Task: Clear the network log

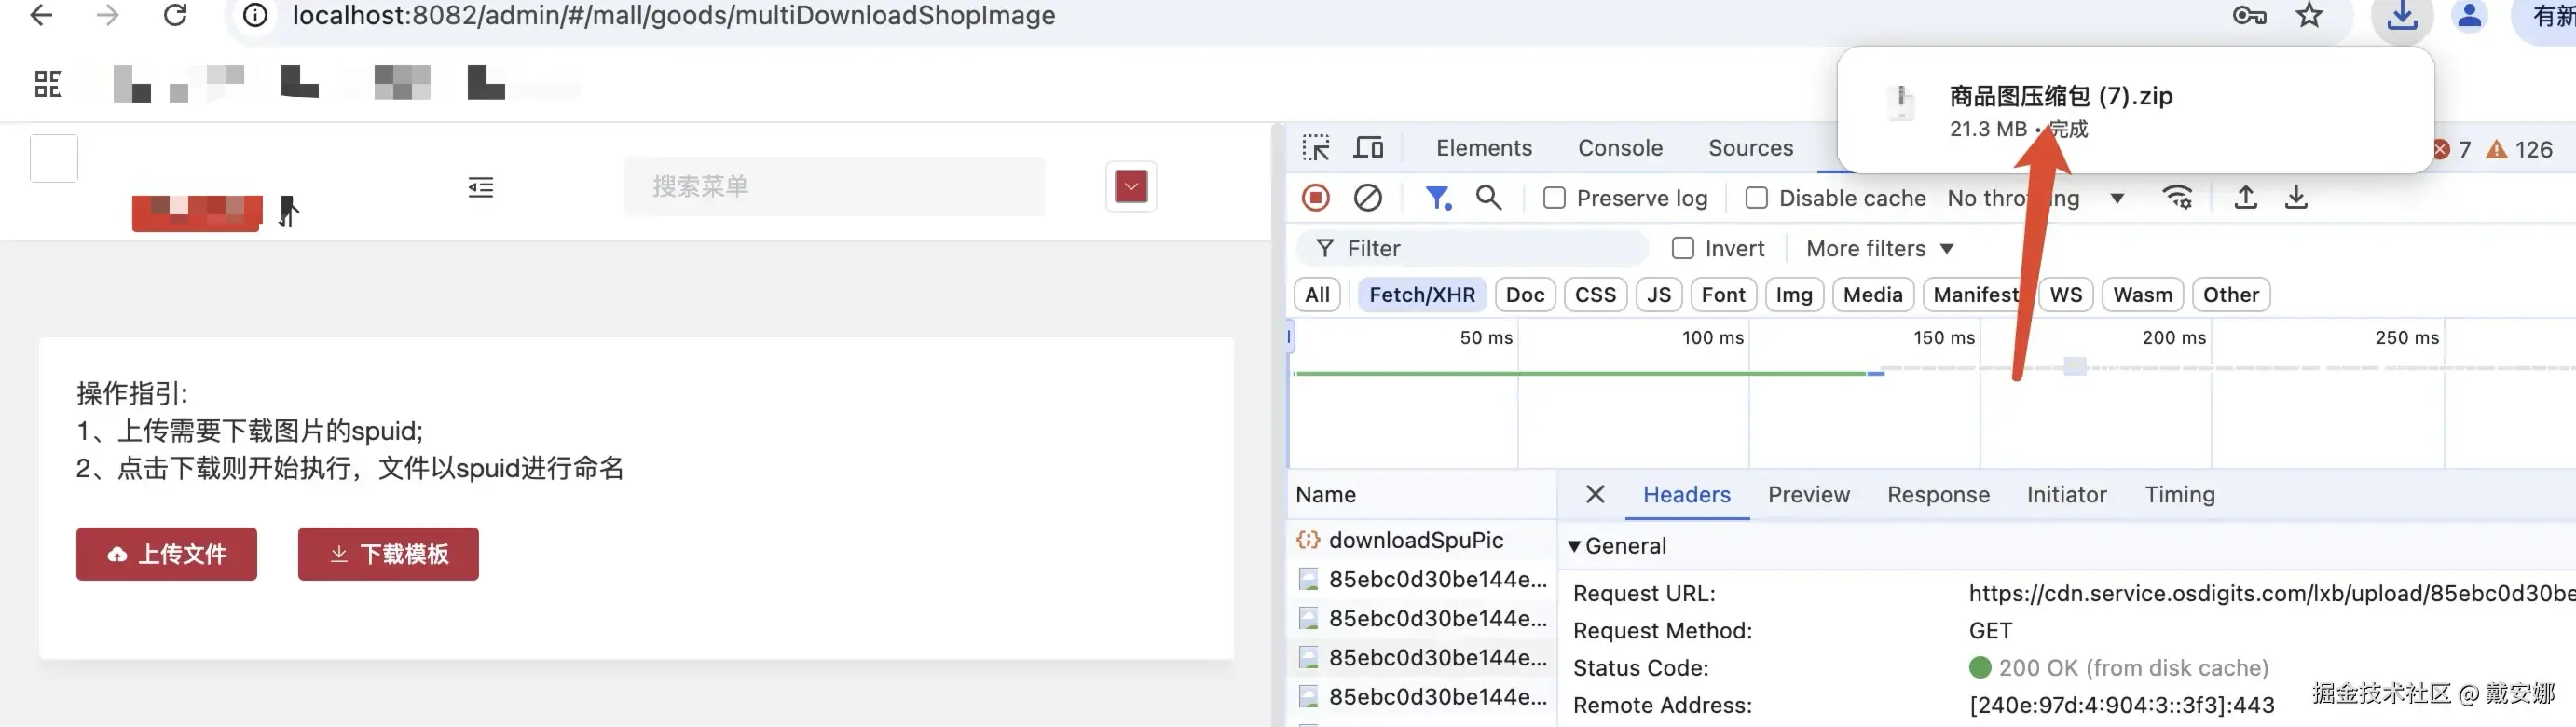Action: [x=1367, y=198]
